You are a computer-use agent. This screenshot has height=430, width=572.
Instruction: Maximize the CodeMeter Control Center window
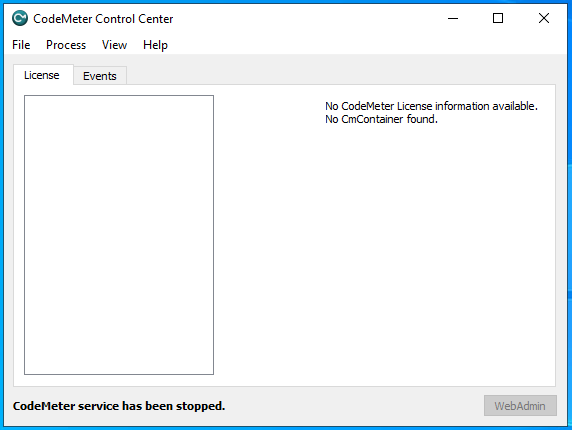(x=498, y=18)
